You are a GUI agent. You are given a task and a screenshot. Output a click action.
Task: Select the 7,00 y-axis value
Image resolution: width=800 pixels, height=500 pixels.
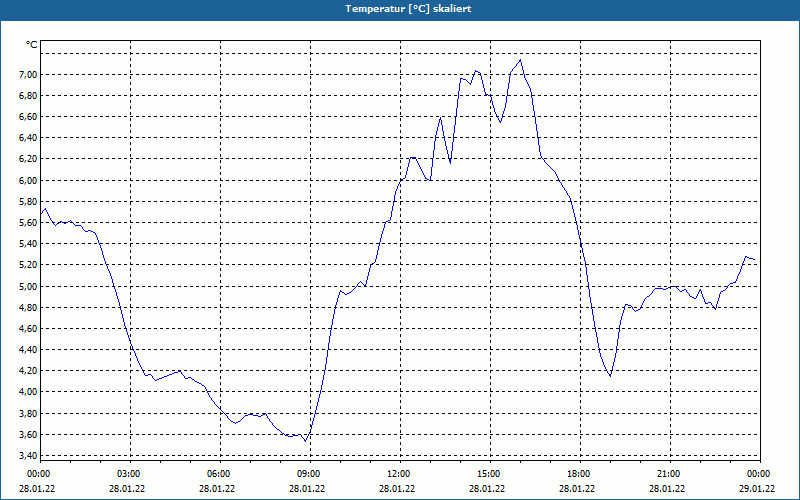[x=28, y=75]
